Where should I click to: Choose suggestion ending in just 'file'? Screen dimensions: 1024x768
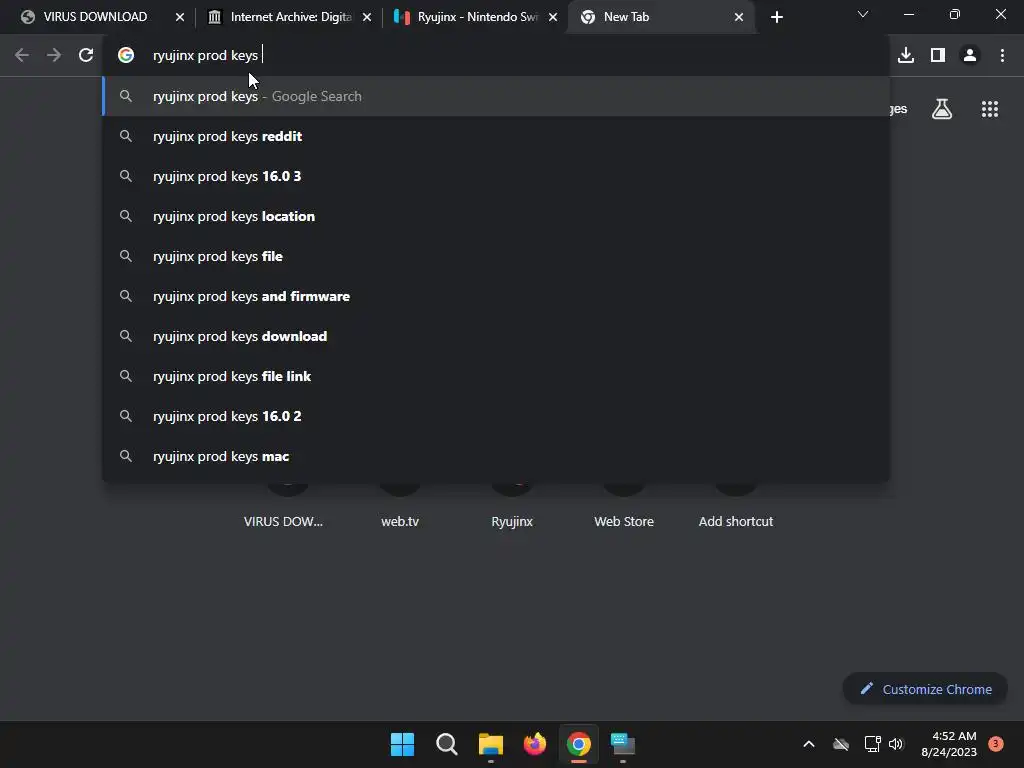(x=496, y=256)
